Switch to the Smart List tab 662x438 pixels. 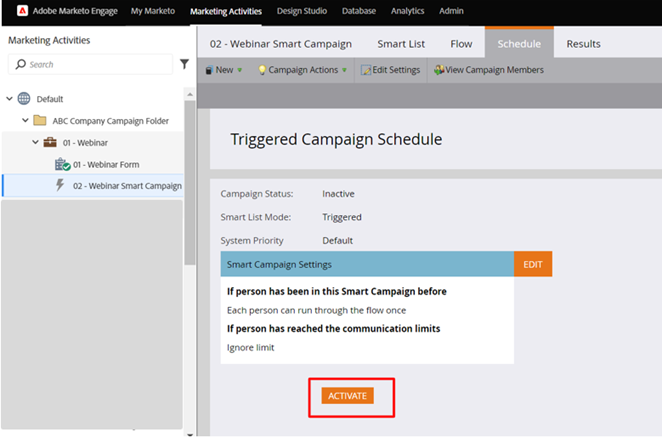pos(401,44)
